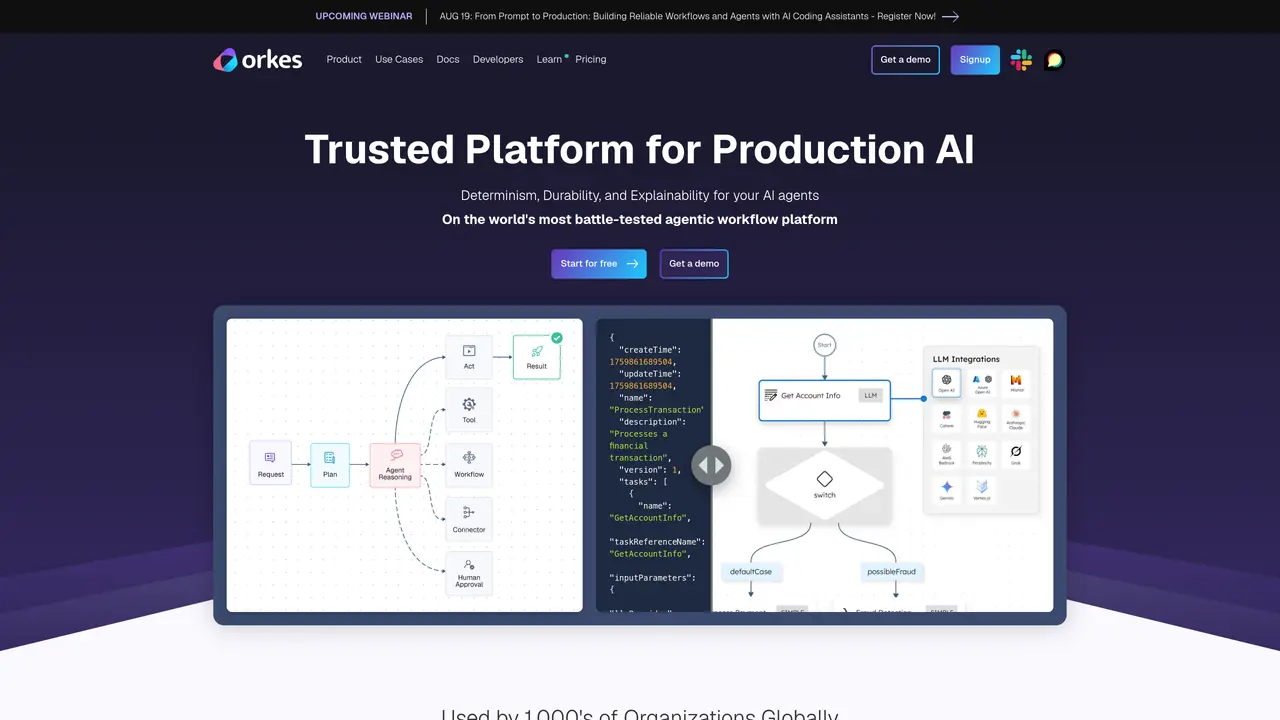Click the switch node in workflow diagram

tap(824, 486)
